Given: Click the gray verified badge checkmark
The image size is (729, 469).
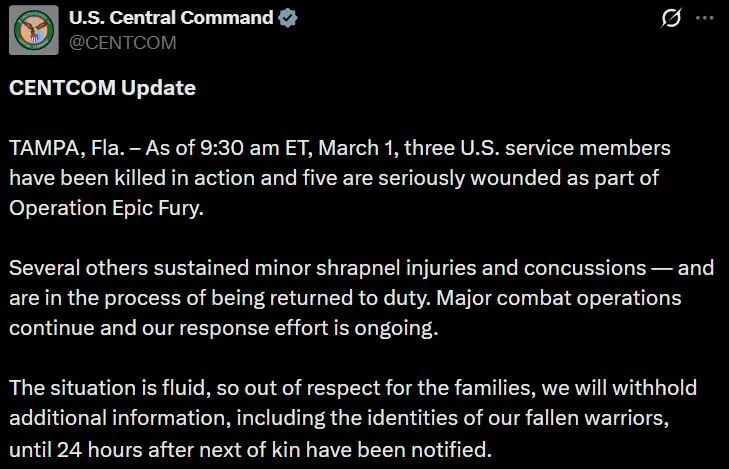Looking at the screenshot, I should click(x=288, y=18).
